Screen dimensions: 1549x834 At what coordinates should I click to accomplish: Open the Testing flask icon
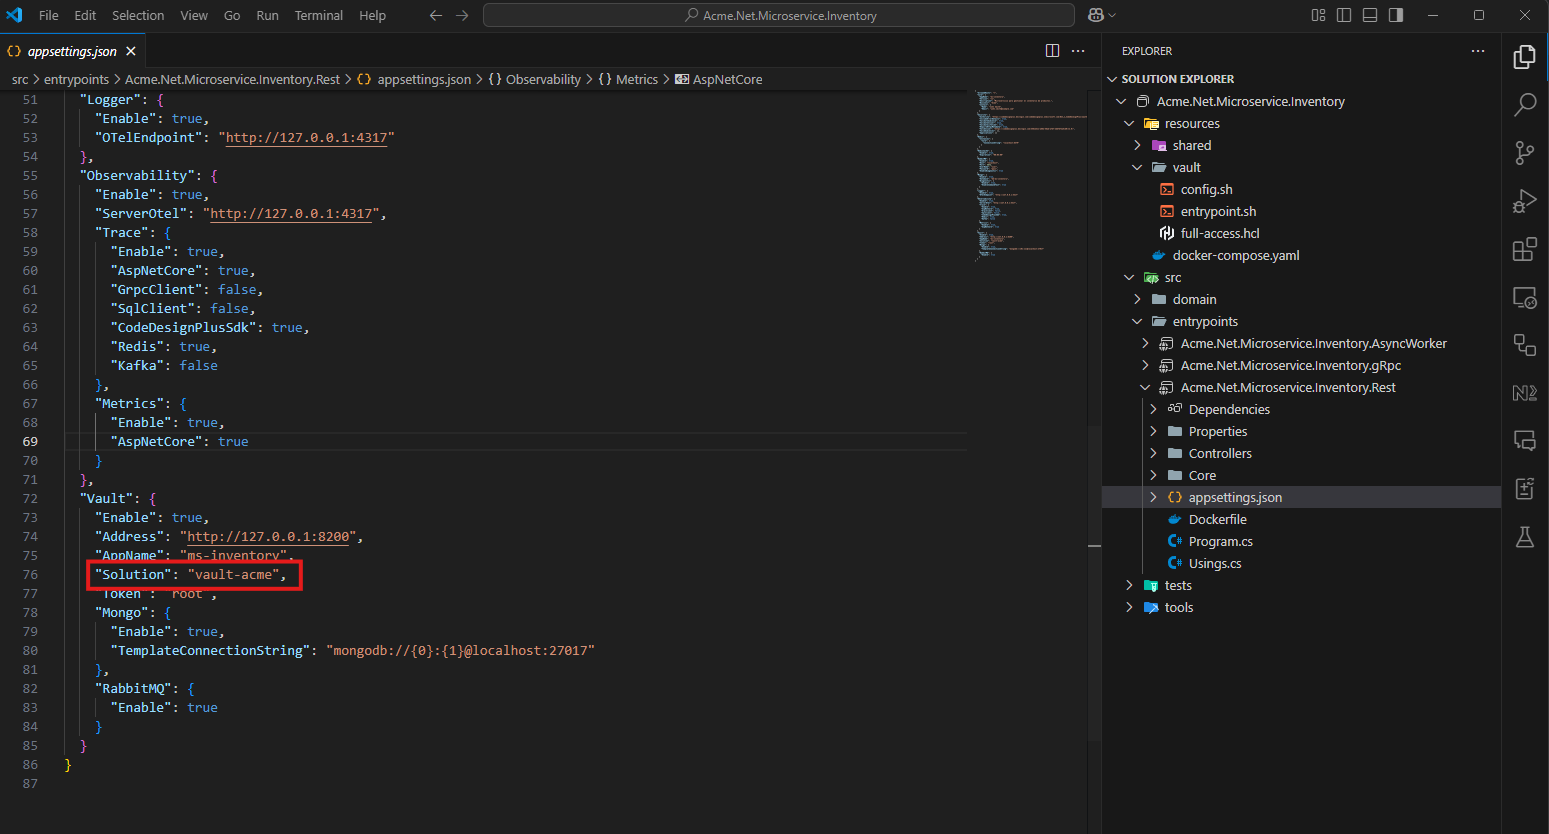[x=1524, y=537]
